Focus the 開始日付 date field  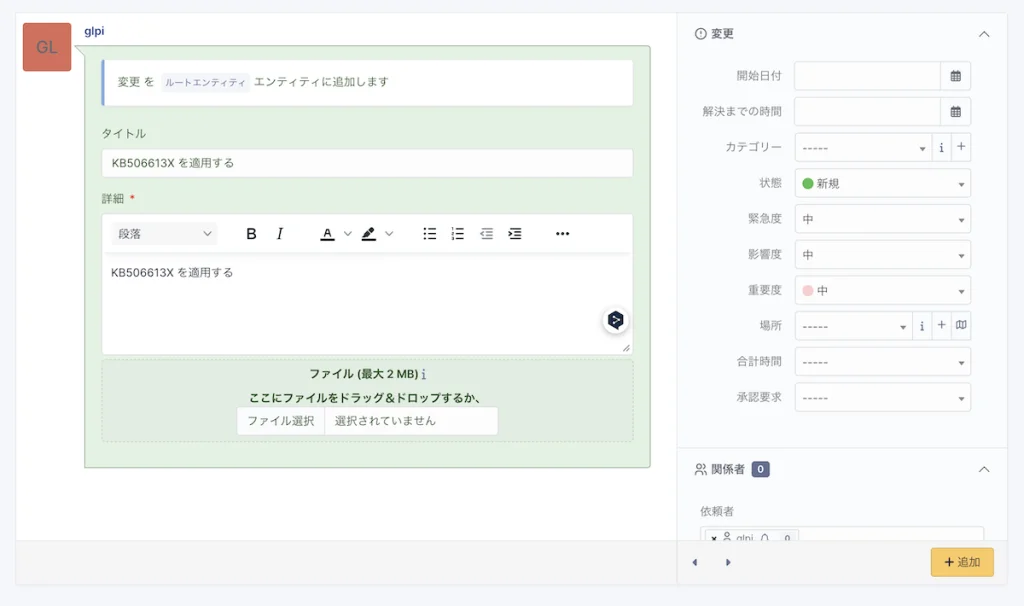(867, 76)
